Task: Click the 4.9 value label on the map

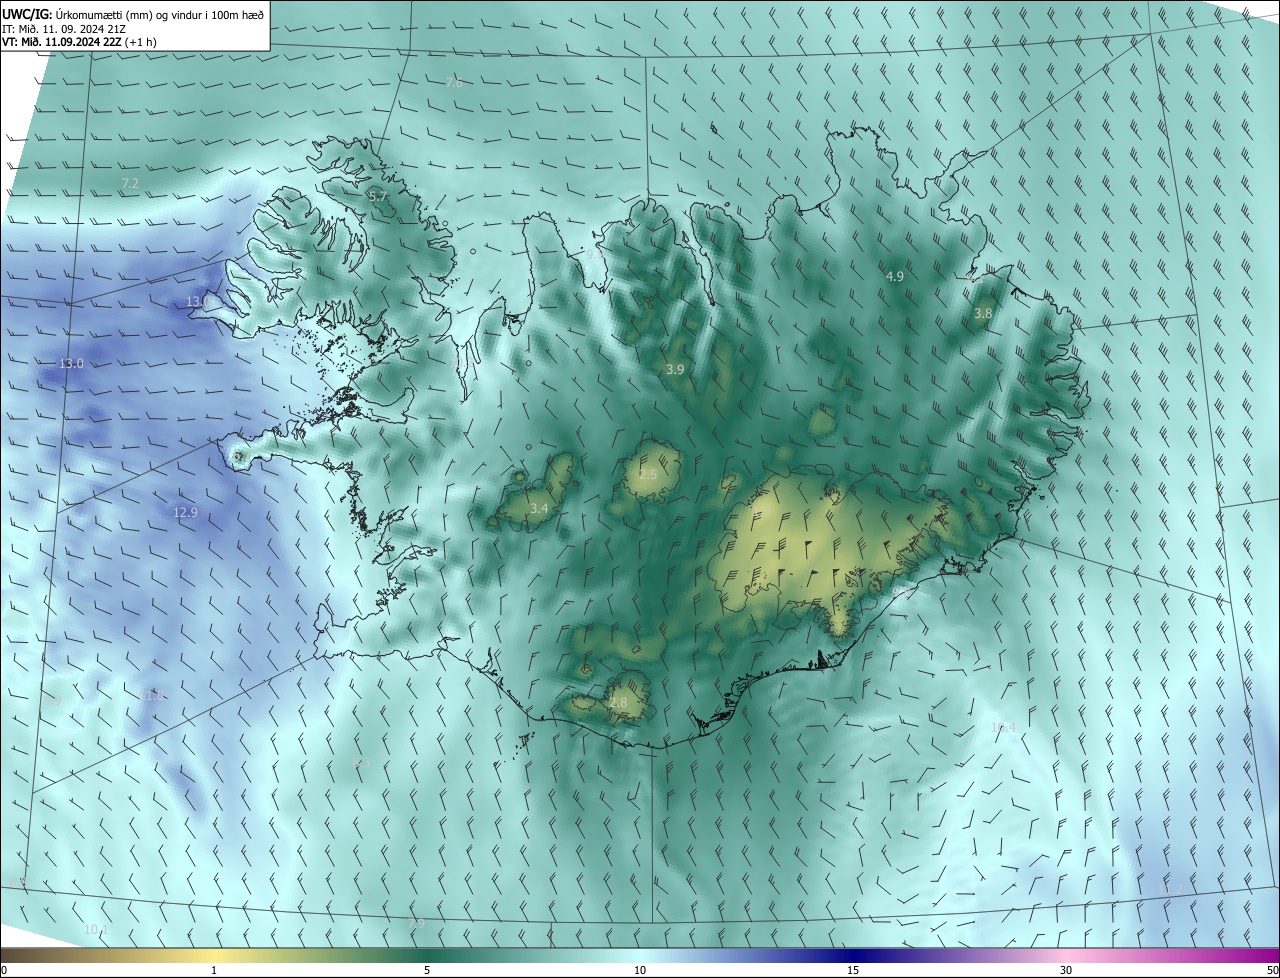Action: click(895, 275)
